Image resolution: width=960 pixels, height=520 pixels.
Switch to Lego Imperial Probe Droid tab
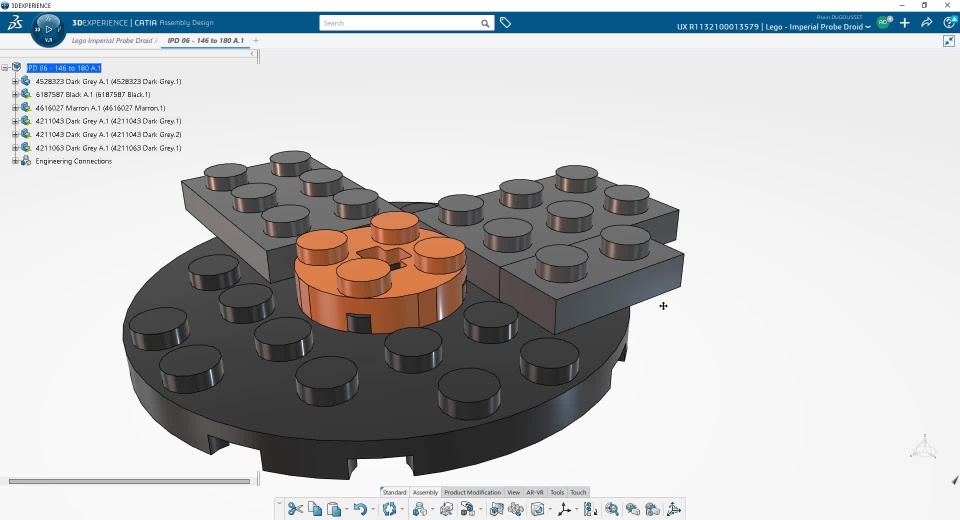tap(114, 40)
